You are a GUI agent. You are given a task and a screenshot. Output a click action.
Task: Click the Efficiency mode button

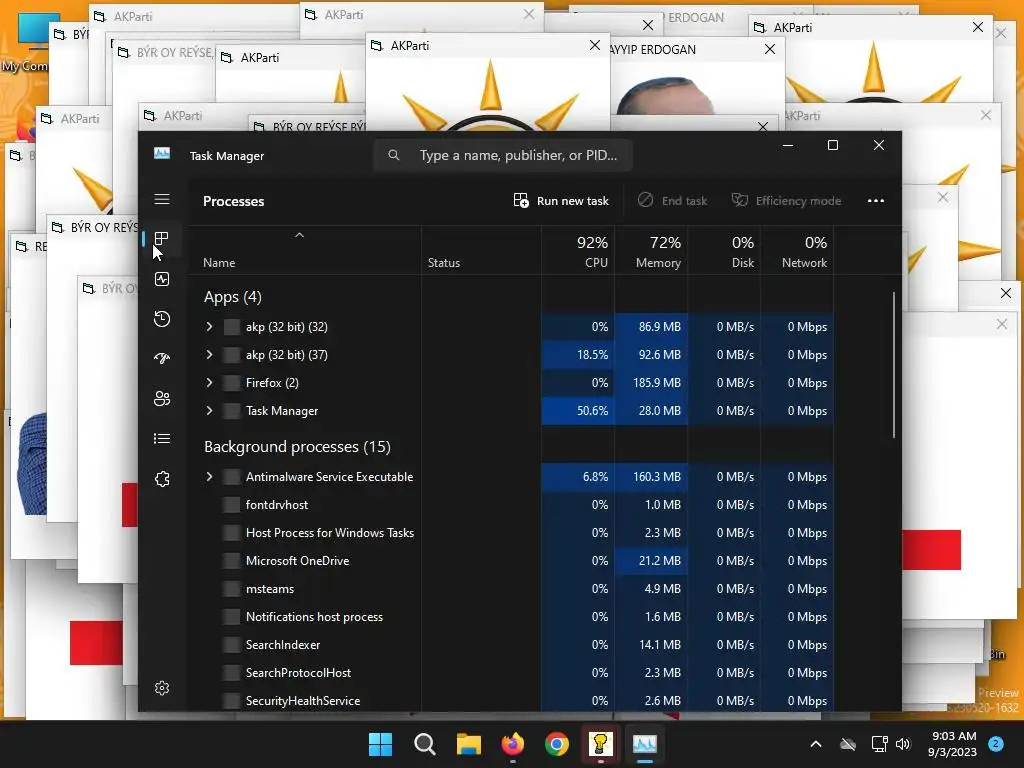tap(786, 200)
